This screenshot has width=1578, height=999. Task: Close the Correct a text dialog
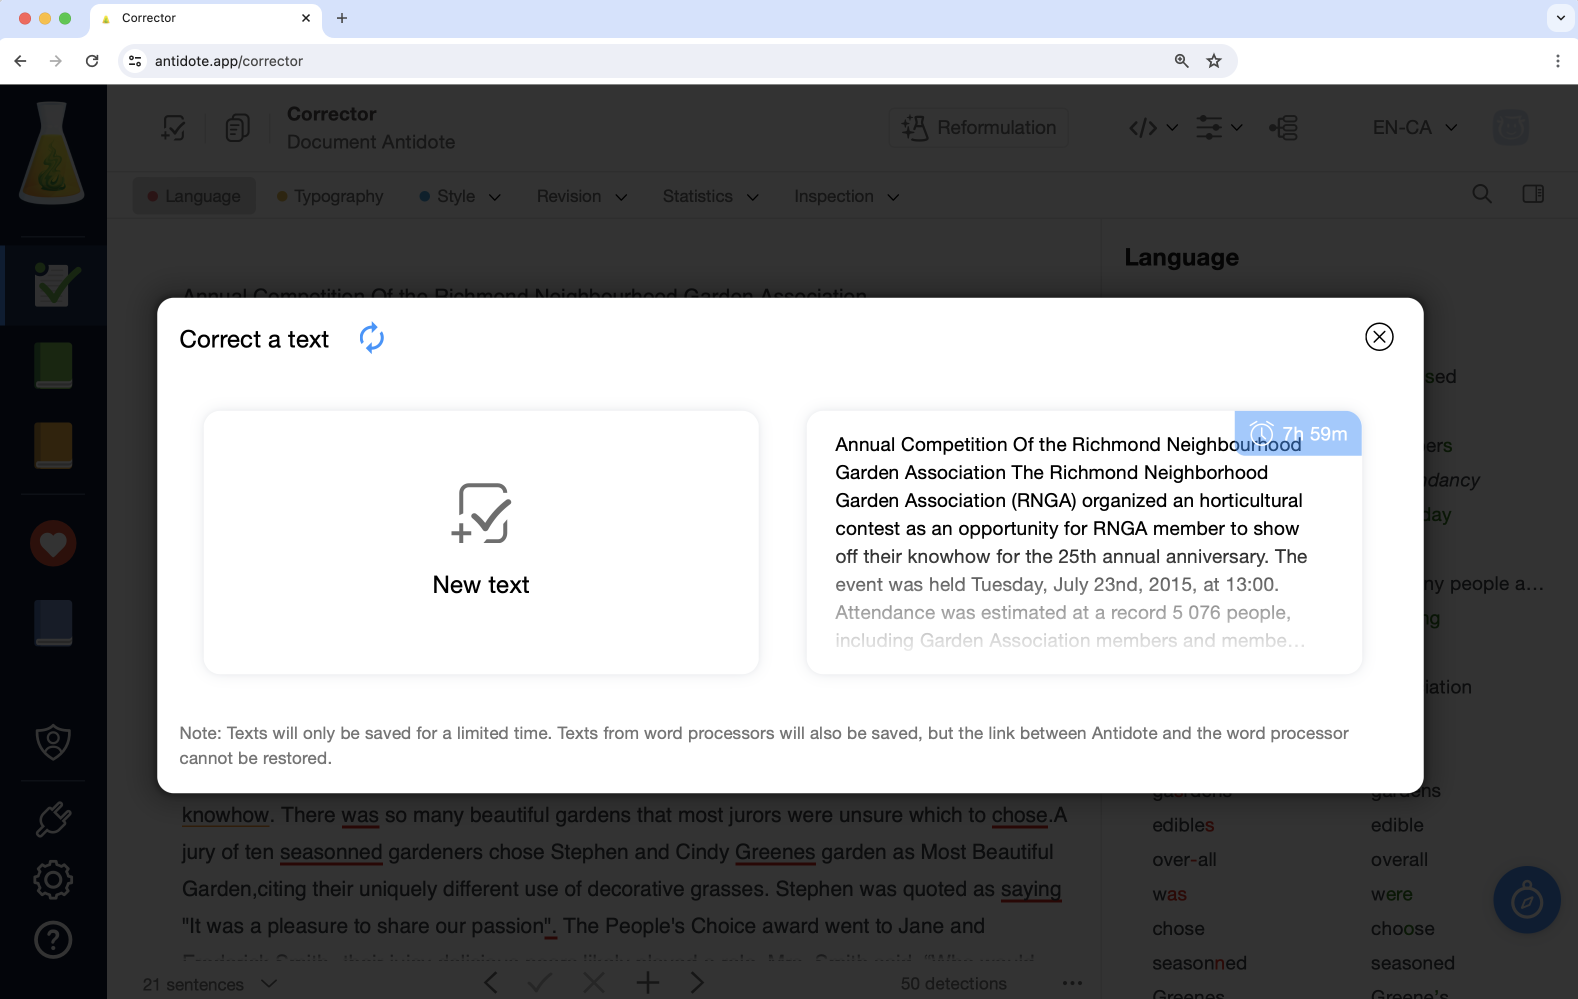click(1379, 337)
